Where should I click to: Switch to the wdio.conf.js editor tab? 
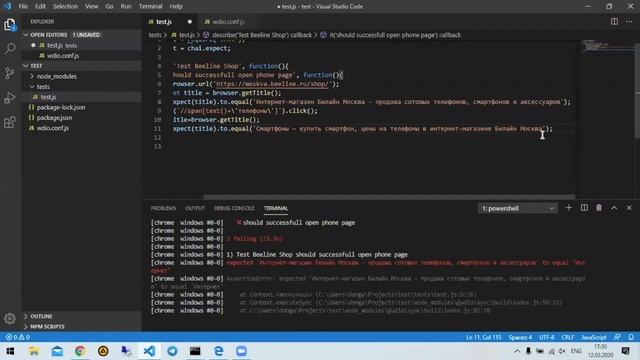tap(224, 22)
